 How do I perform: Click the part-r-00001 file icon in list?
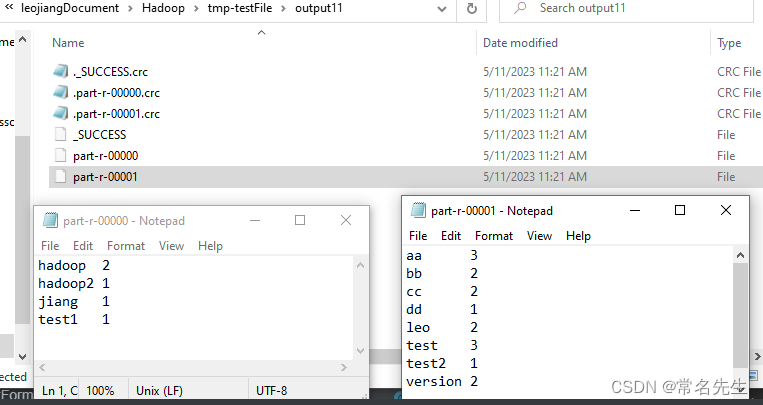60,177
